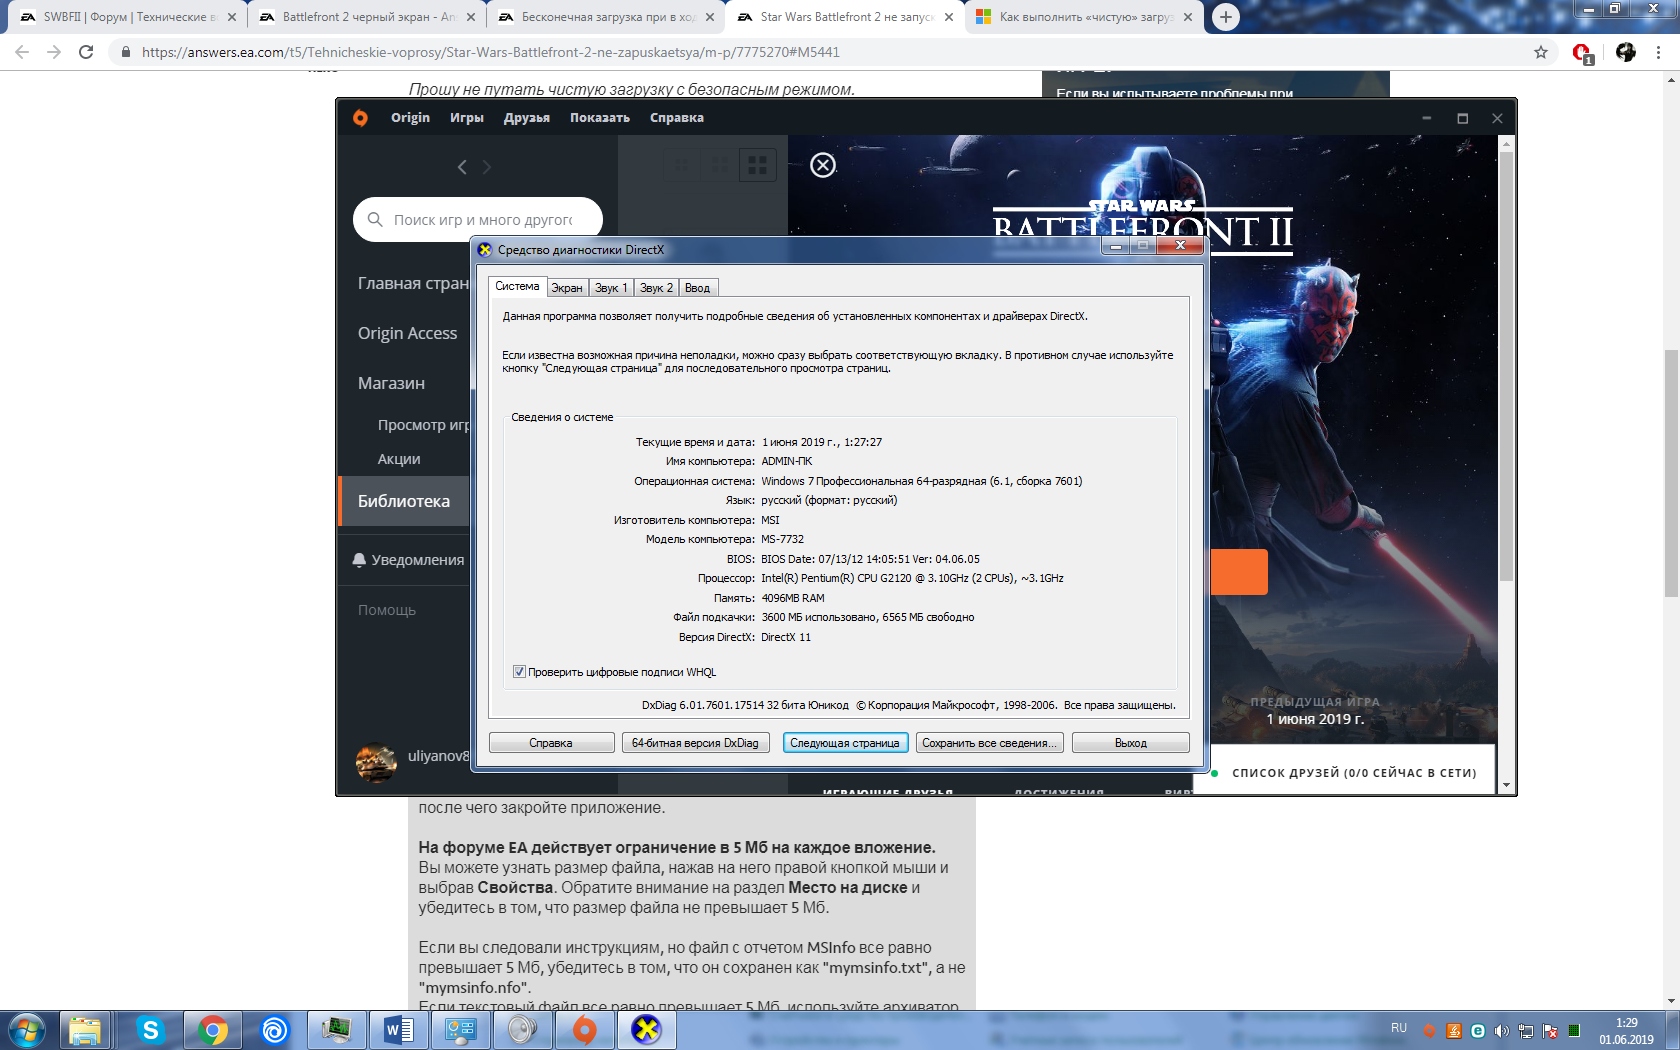
Task: Click the Выход button in DxDiag
Action: click(x=1131, y=743)
